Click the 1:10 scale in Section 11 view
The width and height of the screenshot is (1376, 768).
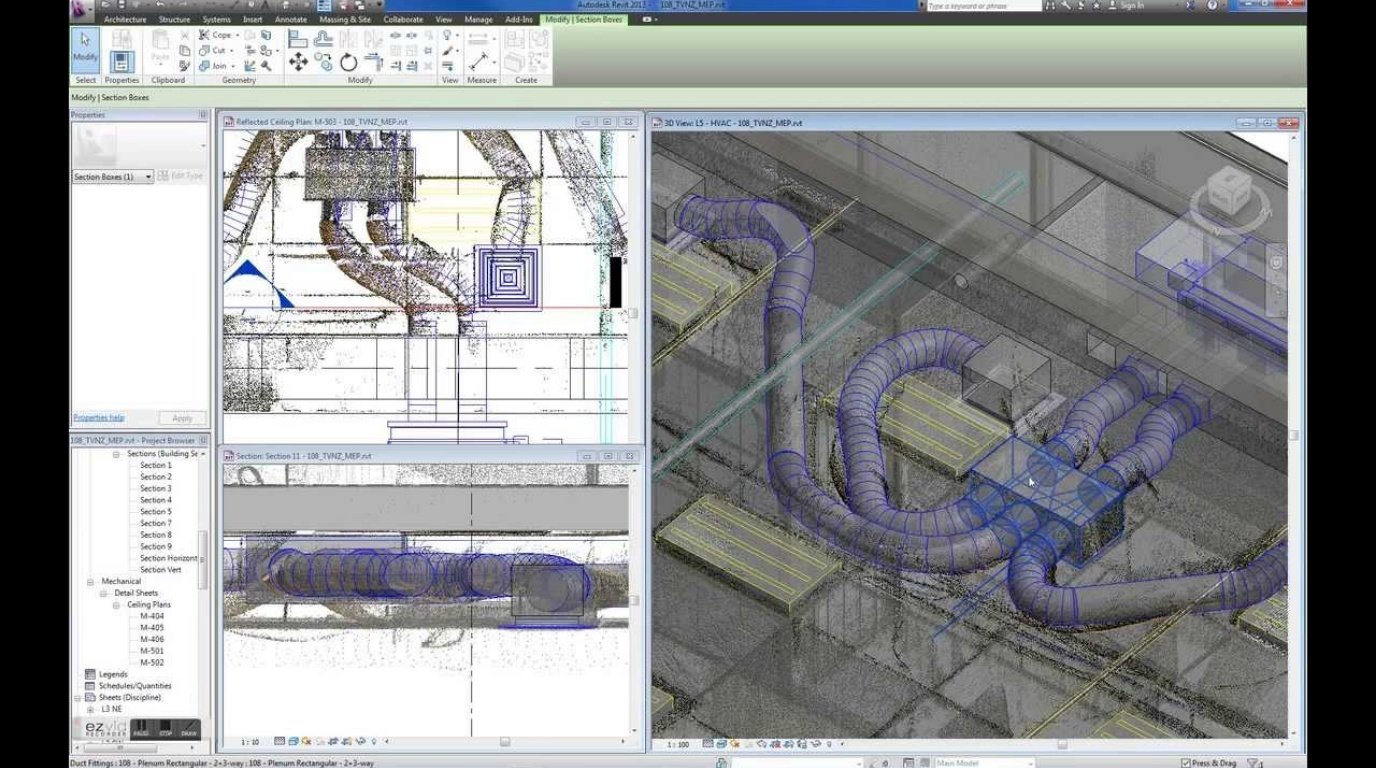pos(250,742)
